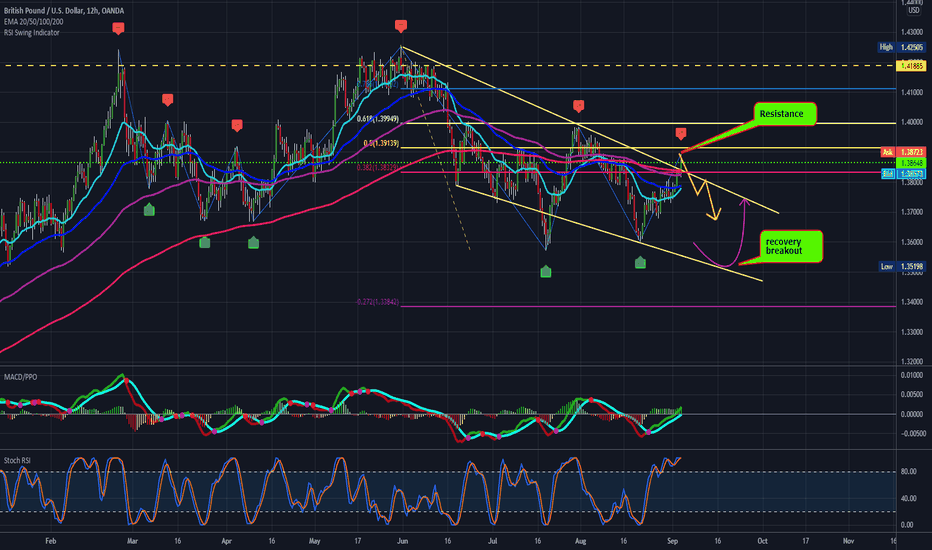Click the May label on the time axis
Viewport: 932px width, 550px height.
pyautogui.click(x=314, y=541)
